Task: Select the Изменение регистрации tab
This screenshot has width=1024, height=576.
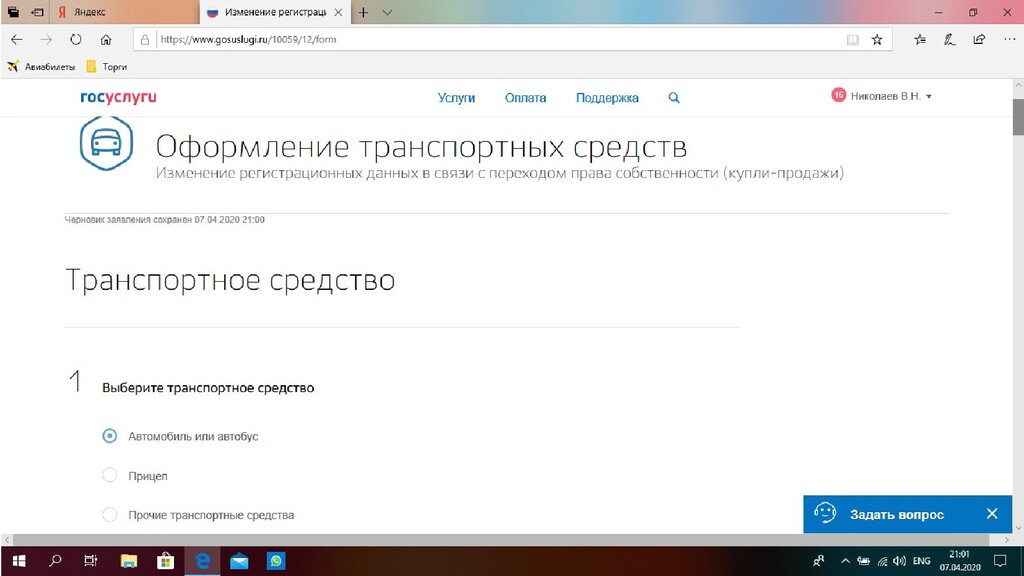Action: coord(274,12)
